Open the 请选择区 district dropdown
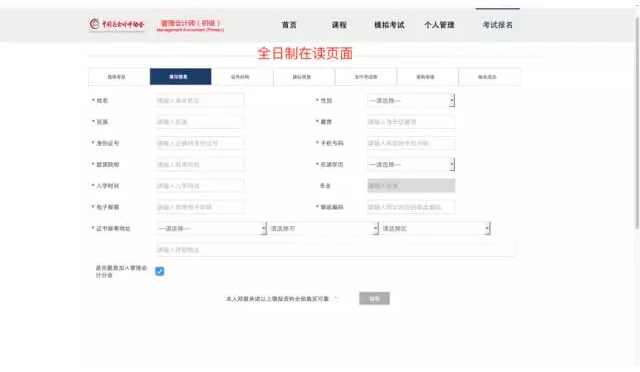The height and width of the screenshot is (372, 640). [x=435, y=229]
